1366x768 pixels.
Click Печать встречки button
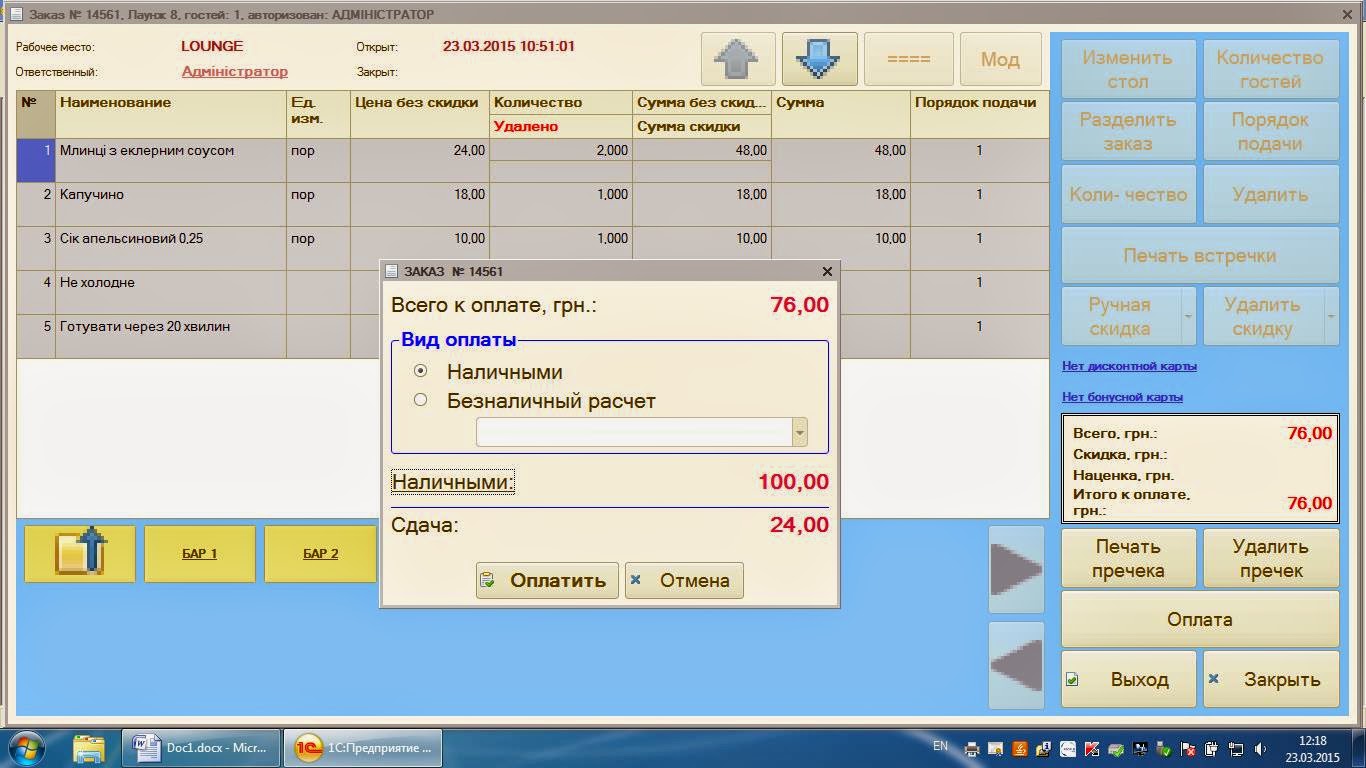point(1199,255)
